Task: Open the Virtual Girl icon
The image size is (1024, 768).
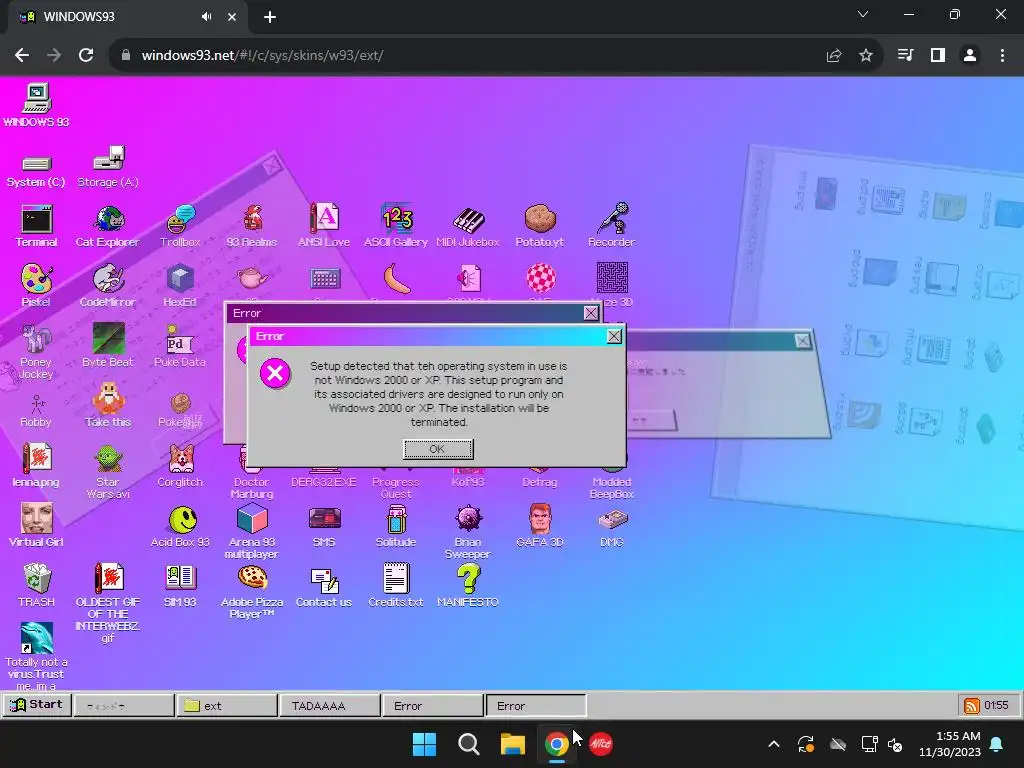Action: point(37,519)
